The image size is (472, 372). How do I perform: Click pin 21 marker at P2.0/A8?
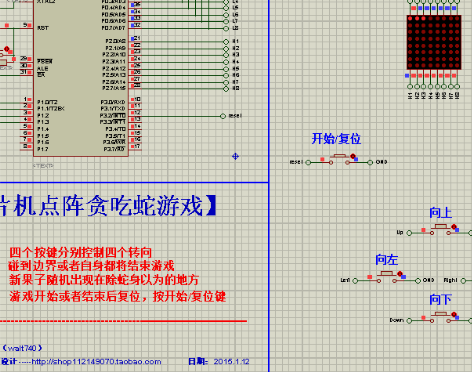(x=133, y=39)
